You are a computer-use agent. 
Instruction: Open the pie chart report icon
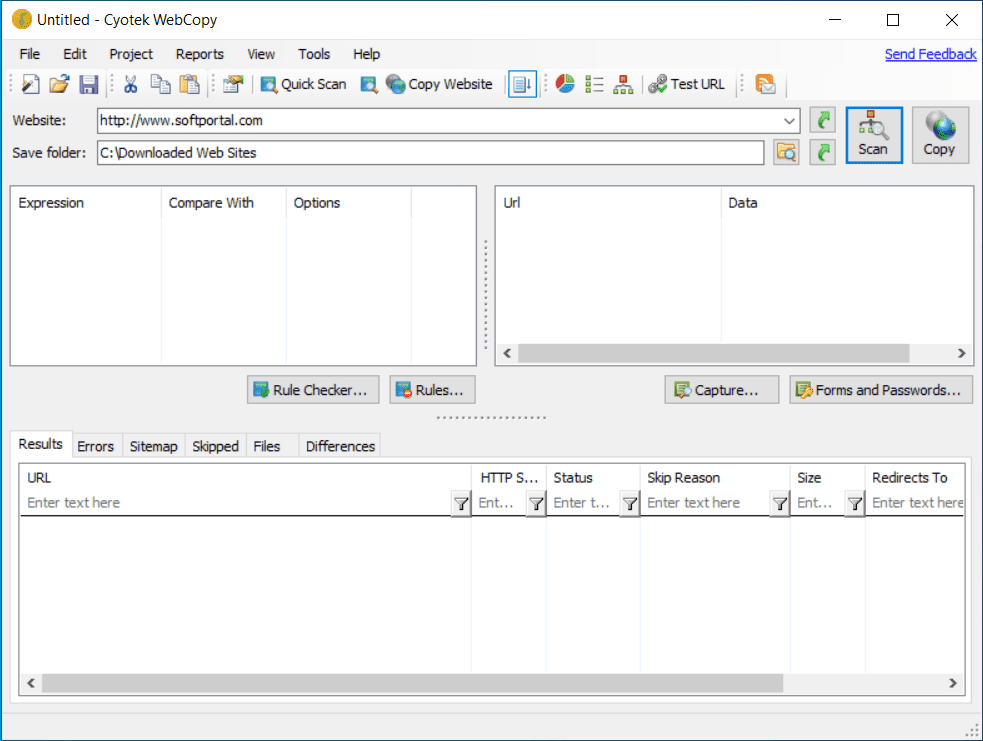pos(565,85)
